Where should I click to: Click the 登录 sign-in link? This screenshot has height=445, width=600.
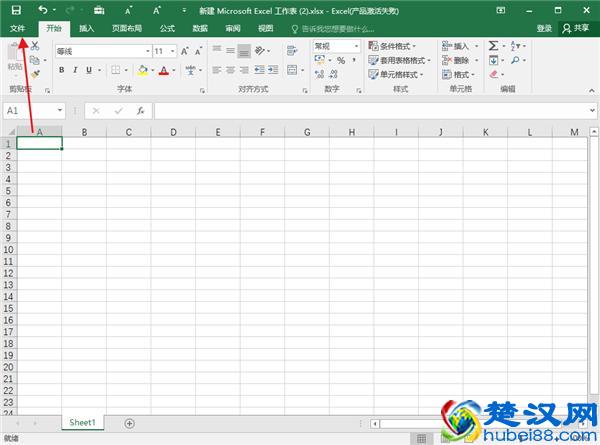point(544,29)
